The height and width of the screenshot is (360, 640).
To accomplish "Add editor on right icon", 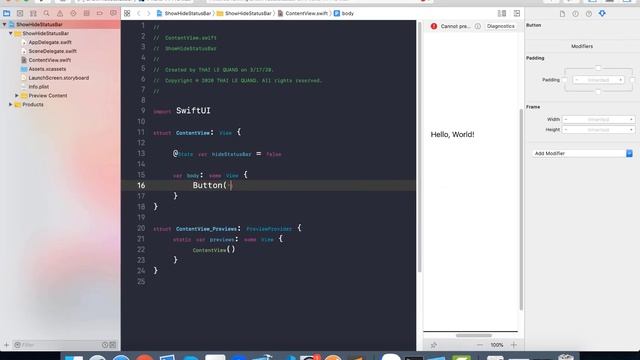I will pyautogui.click(x=517, y=13).
